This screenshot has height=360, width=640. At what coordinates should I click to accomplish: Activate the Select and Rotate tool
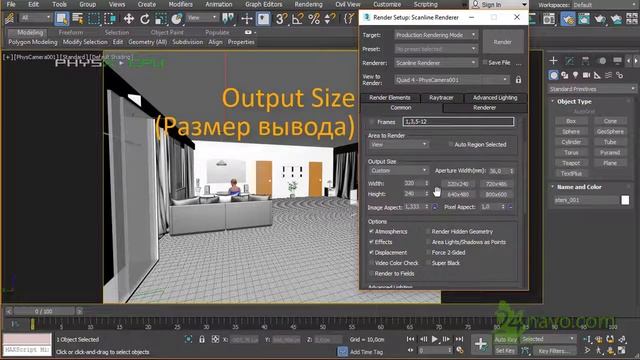(x=144, y=18)
